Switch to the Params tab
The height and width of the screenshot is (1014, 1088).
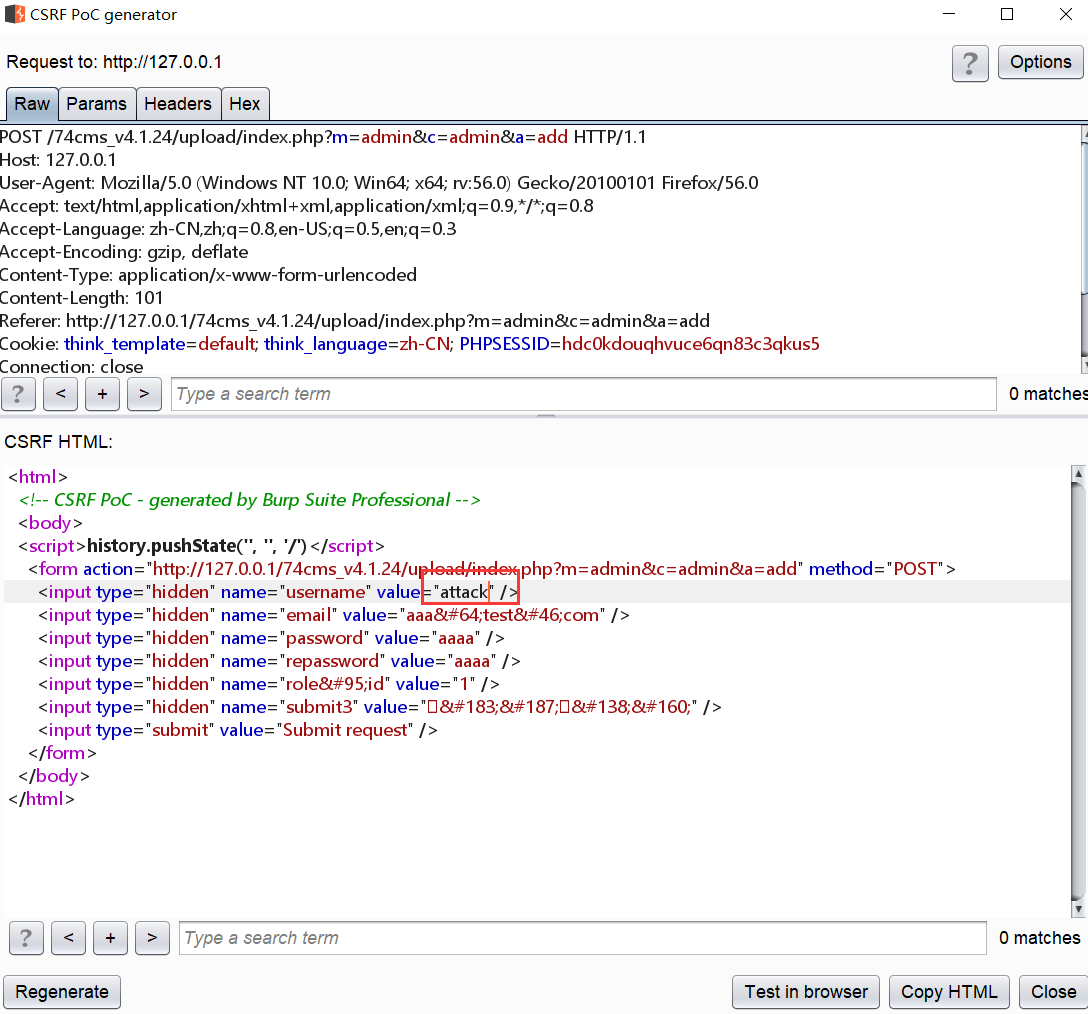pyautogui.click(x=96, y=104)
